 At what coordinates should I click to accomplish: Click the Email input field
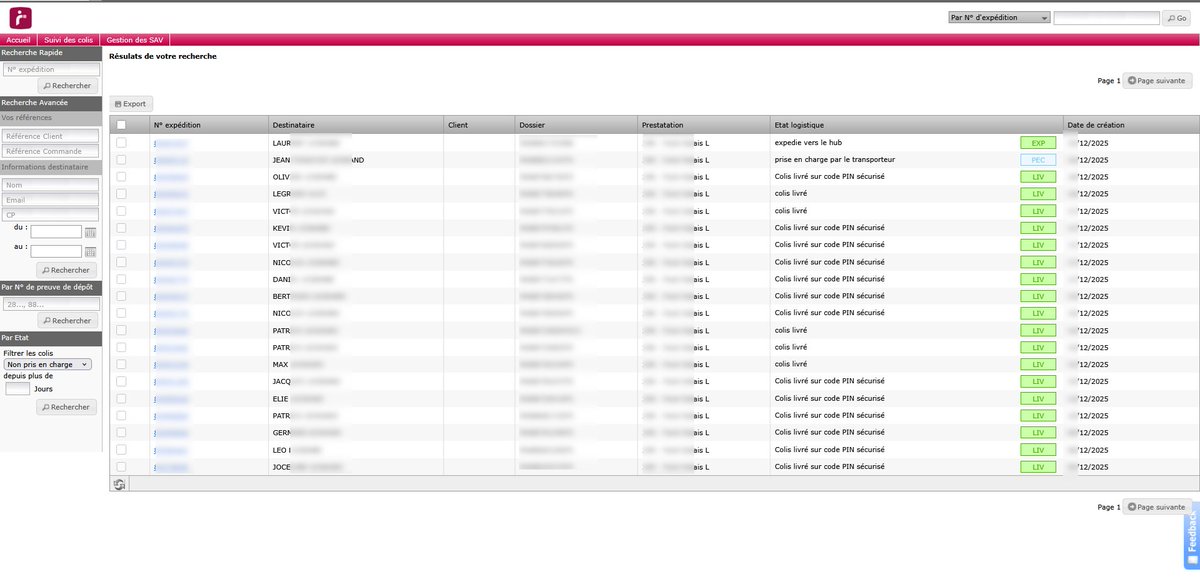coord(51,200)
